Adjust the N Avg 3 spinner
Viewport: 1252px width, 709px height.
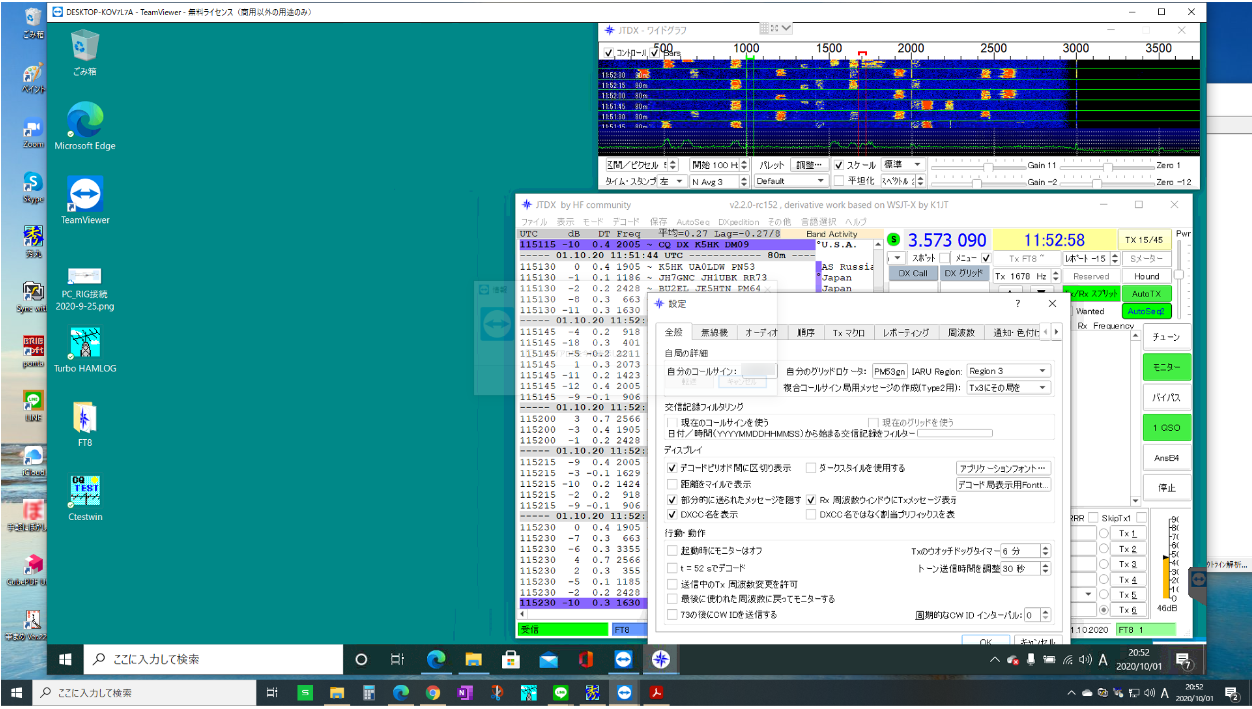(720, 181)
